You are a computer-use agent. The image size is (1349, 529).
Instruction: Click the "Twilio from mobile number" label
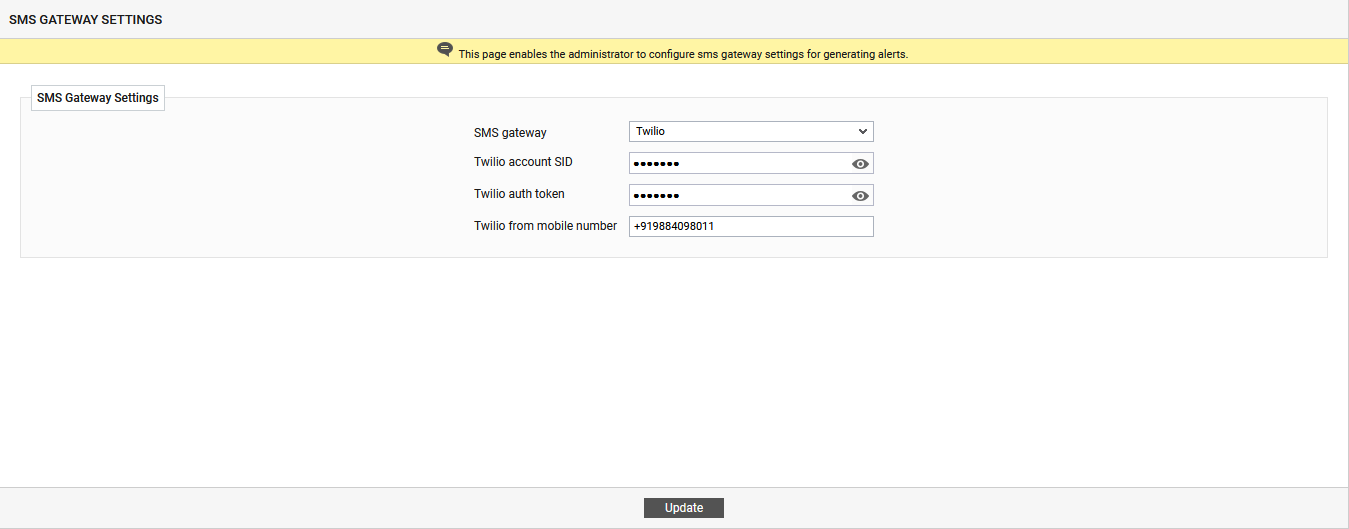[x=545, y=226]
